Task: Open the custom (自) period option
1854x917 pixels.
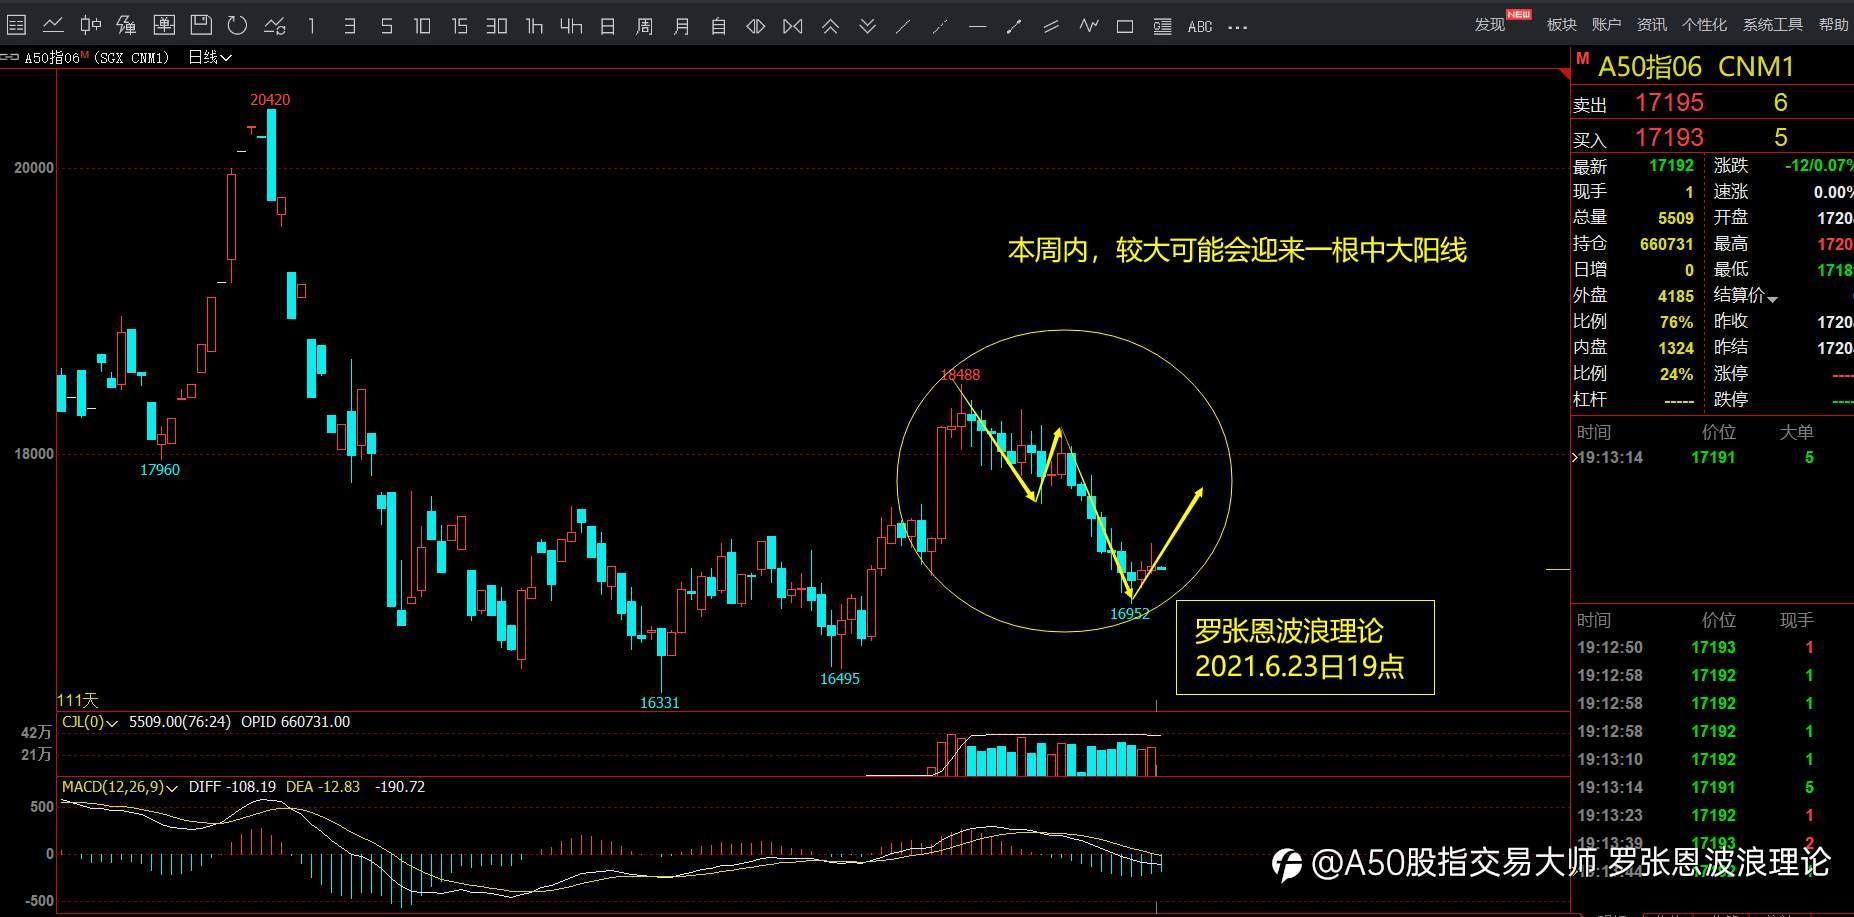Action: coord(719,26)
